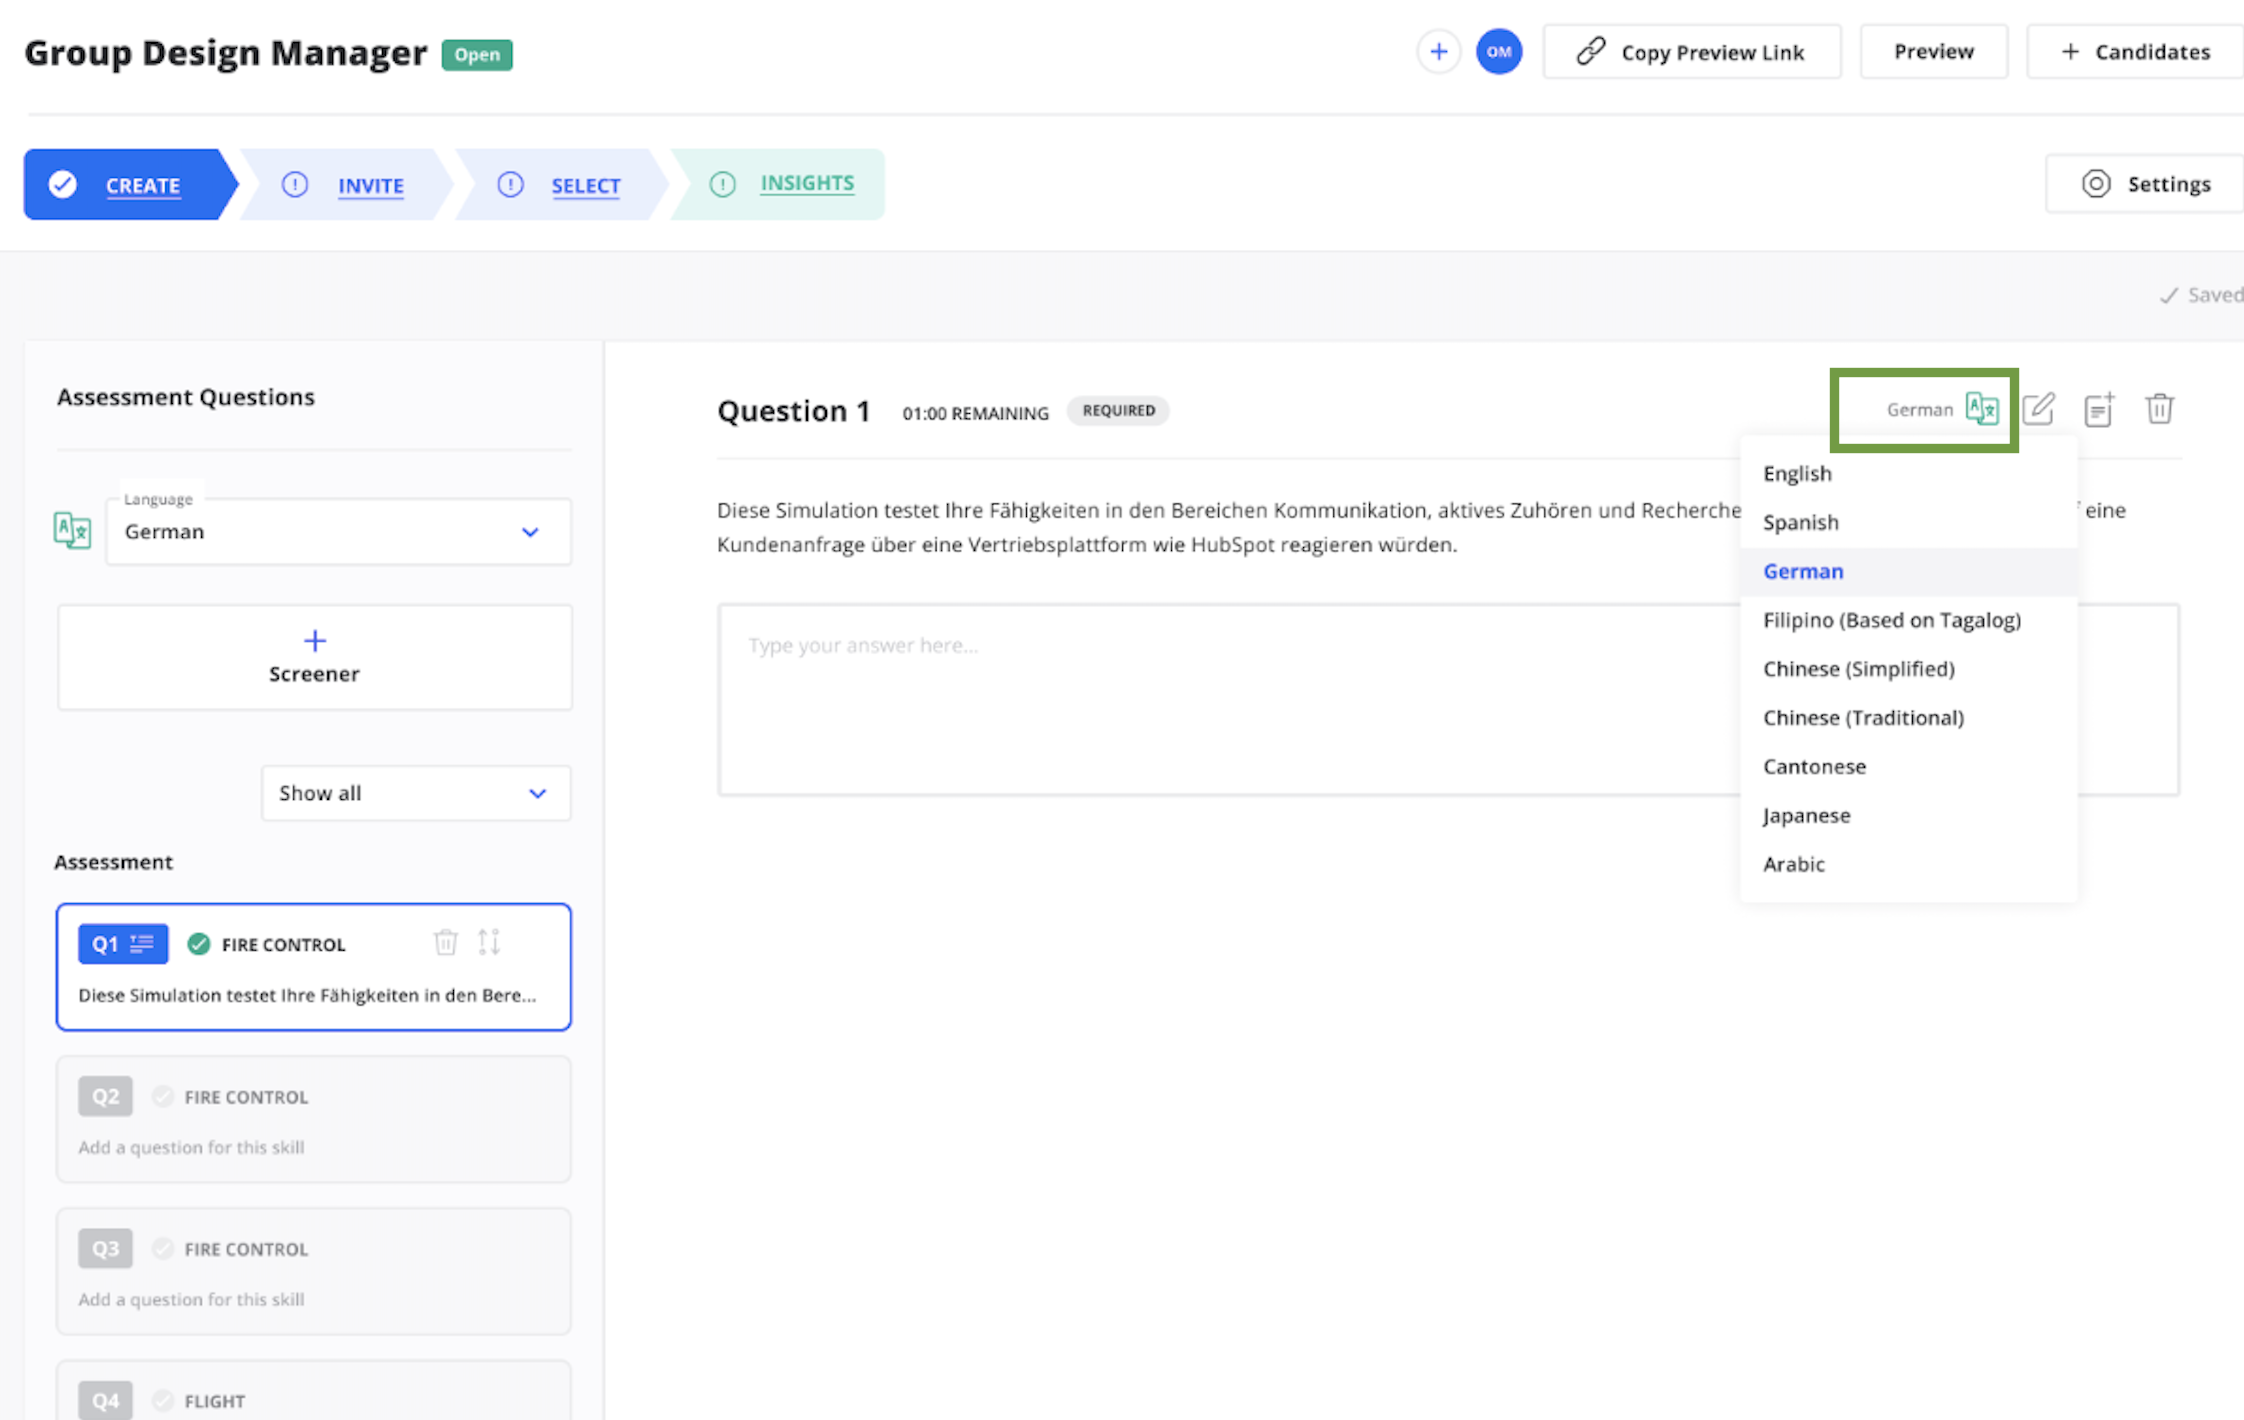The width and height of the screenshot is (2244, 1420).
Task: Click trash icon on Q1 Fire Control card
Action: 445,942
